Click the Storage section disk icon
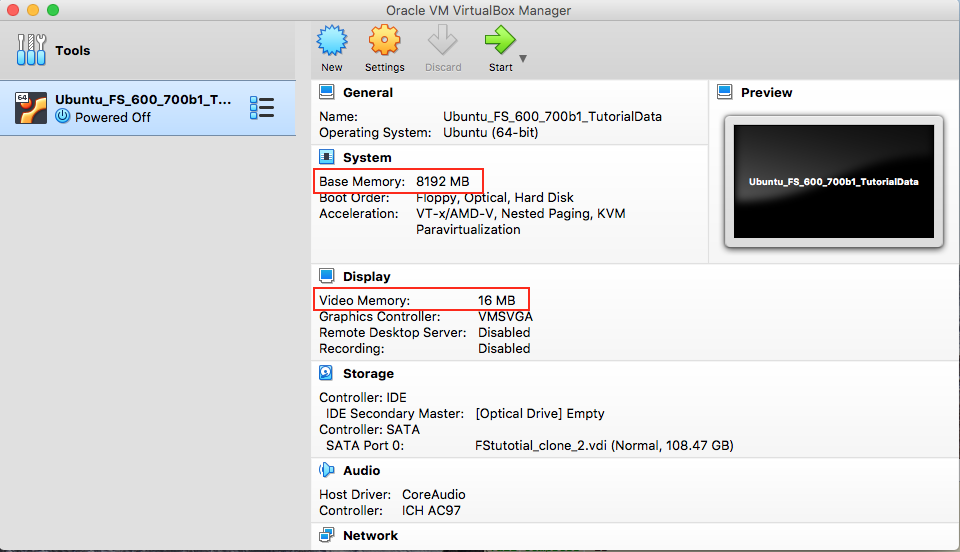Image resolution: width=960 pixels, height=552 pixels. tap(327, 373)
